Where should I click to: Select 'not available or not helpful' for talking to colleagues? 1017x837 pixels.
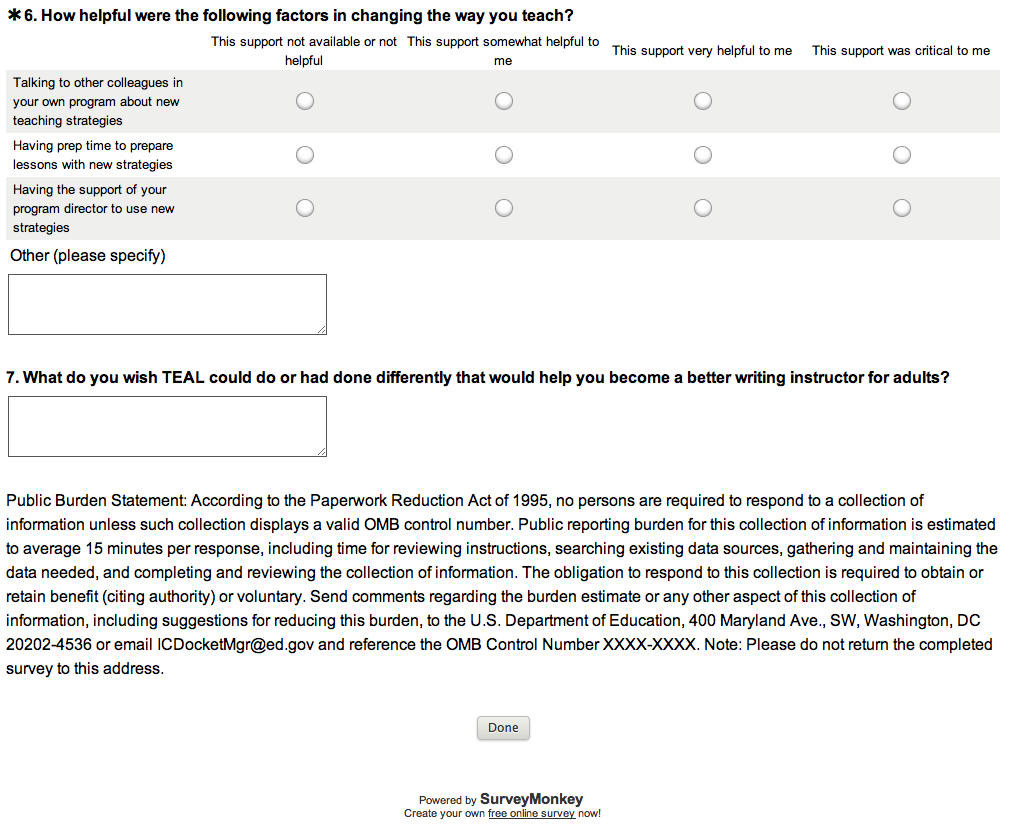305,101
